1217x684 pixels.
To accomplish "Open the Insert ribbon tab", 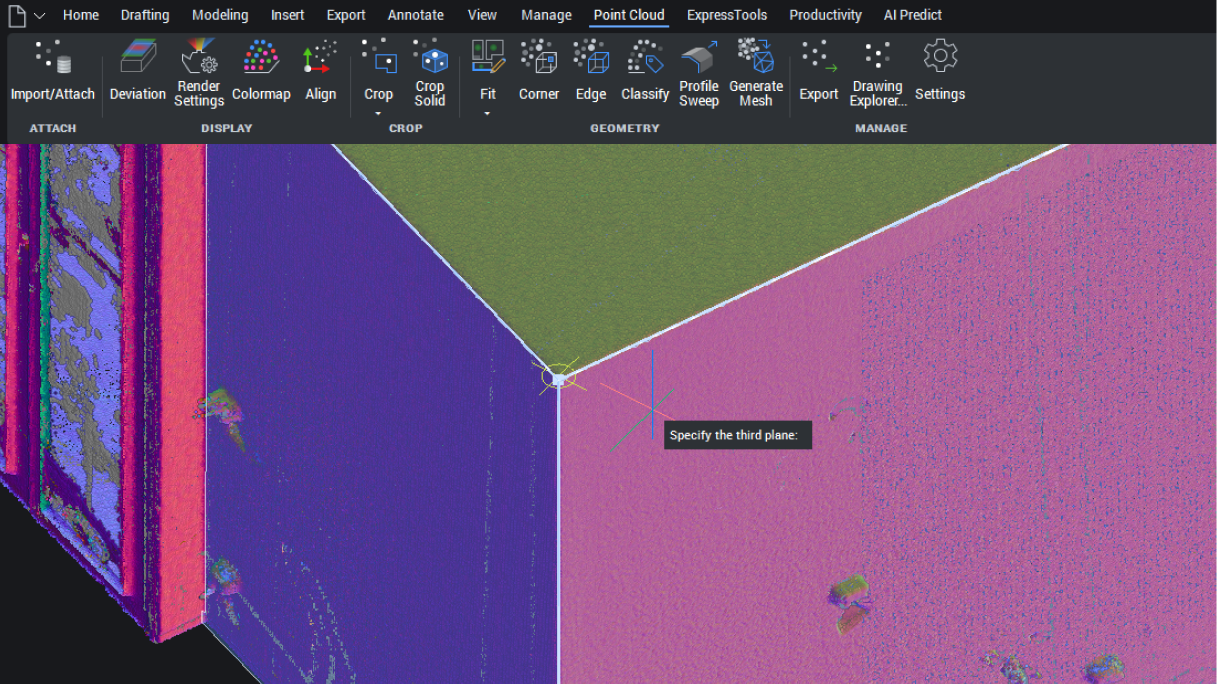I will (288, 15).
